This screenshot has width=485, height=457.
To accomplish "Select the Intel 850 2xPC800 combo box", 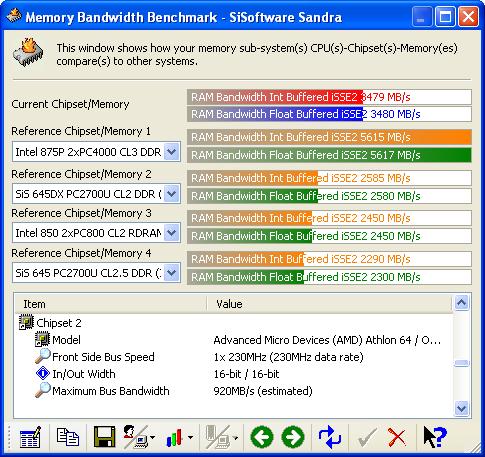I will 96,232.
